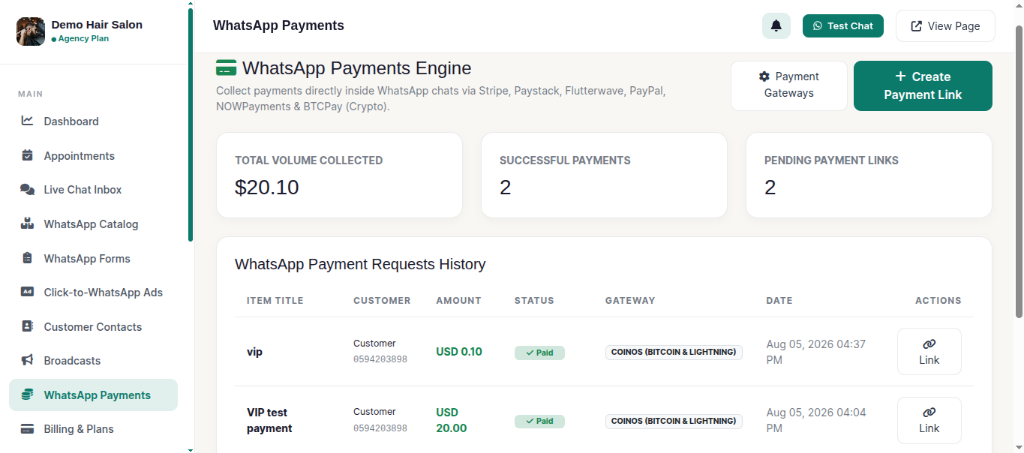Click the View Page button
The width and height of the screenshot is (1024, 453).
(x=945, y=26)
